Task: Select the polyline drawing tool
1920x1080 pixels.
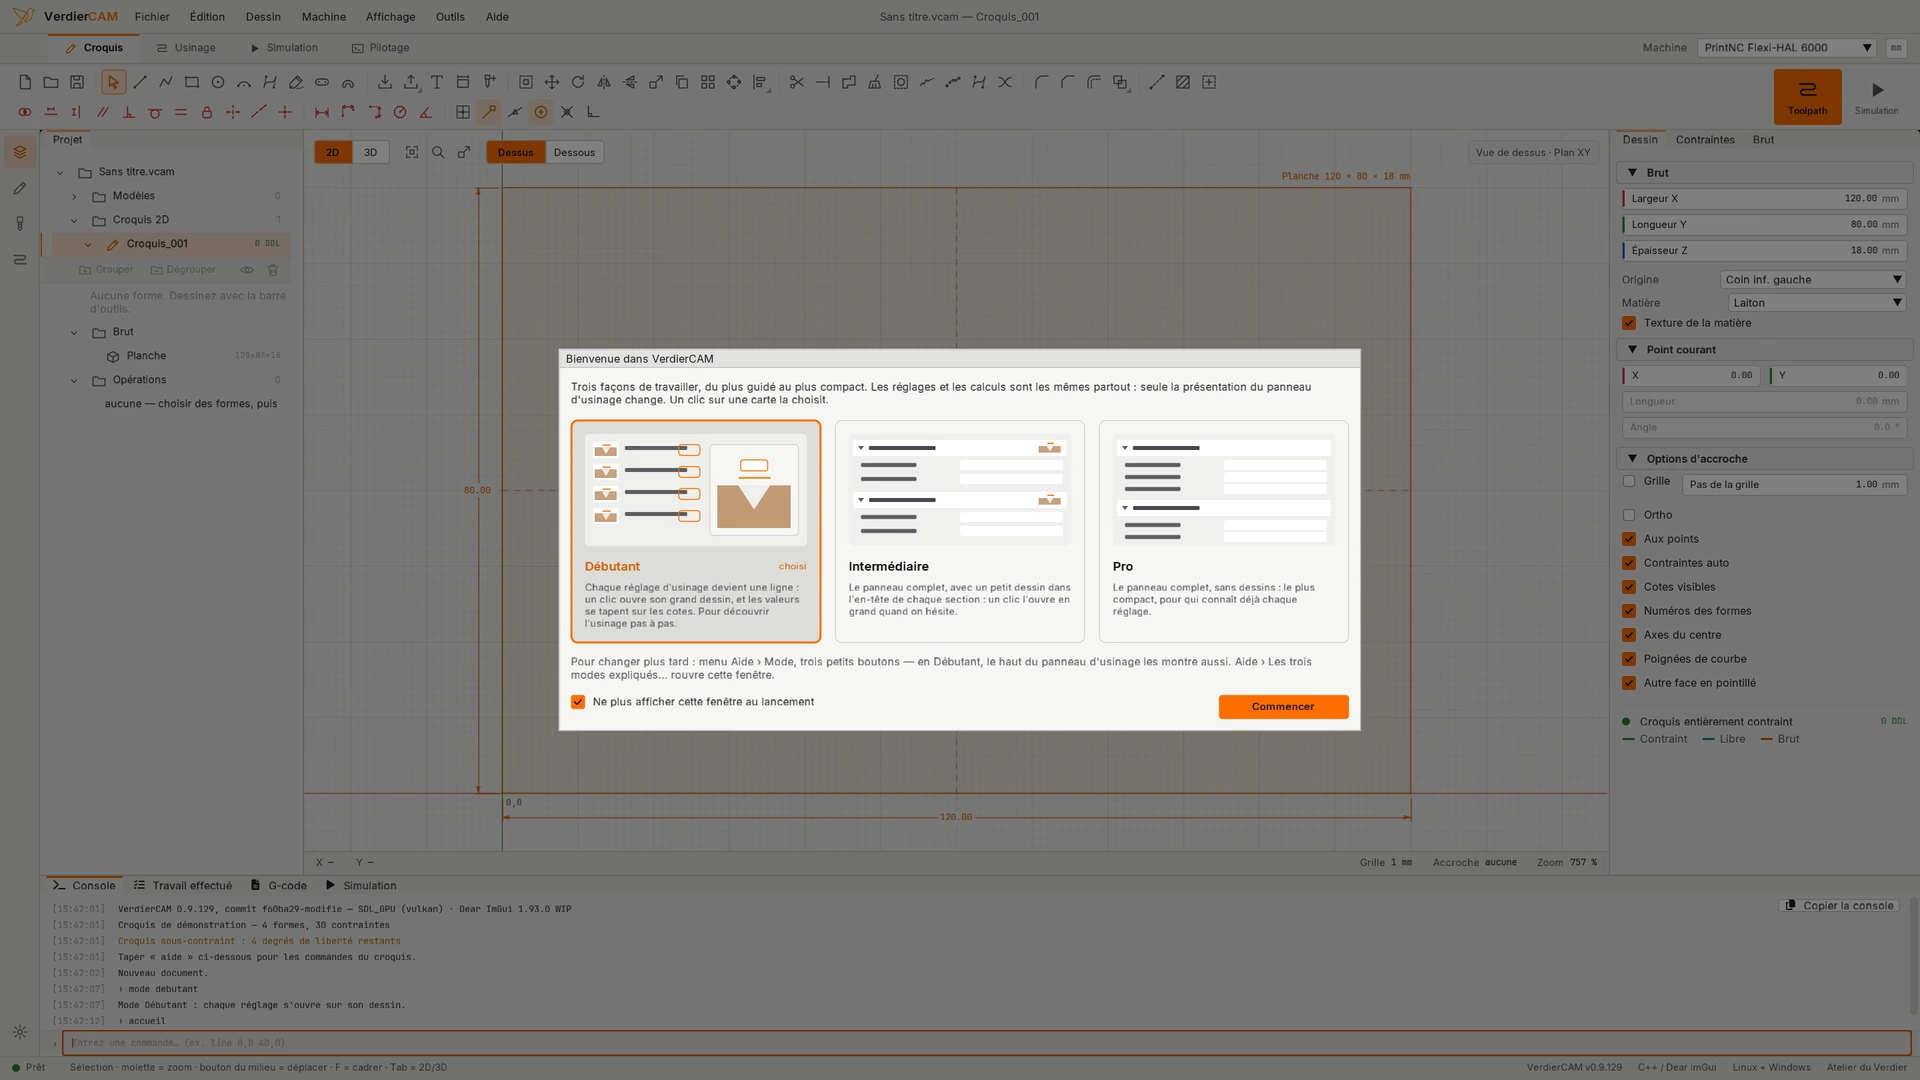Action: click(x=166, y=82)
